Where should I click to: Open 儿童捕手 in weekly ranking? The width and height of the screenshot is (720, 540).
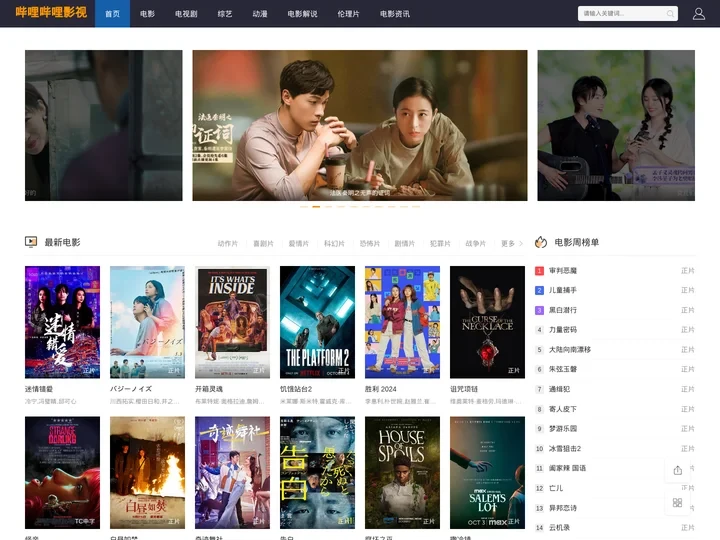[563, 291]
